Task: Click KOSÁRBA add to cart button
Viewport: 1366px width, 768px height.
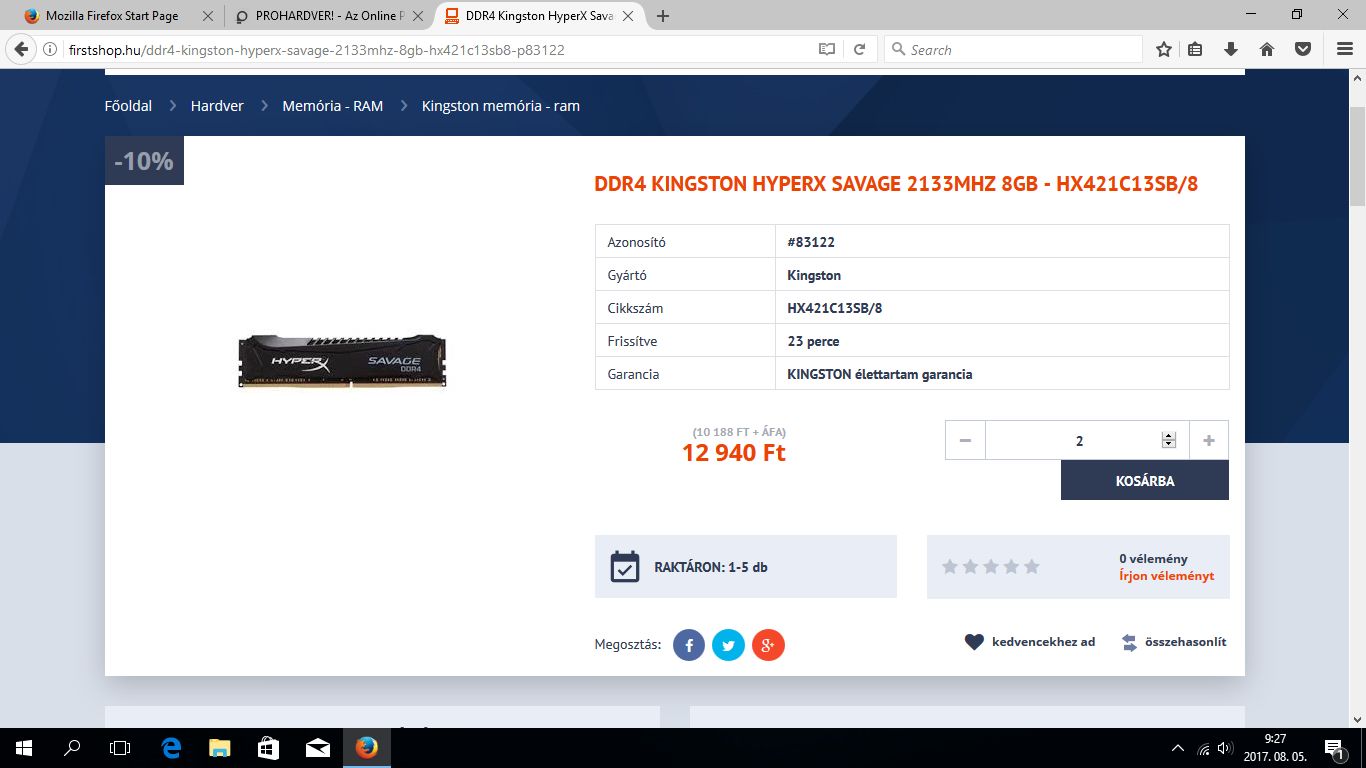Action: click(1145, 480)
